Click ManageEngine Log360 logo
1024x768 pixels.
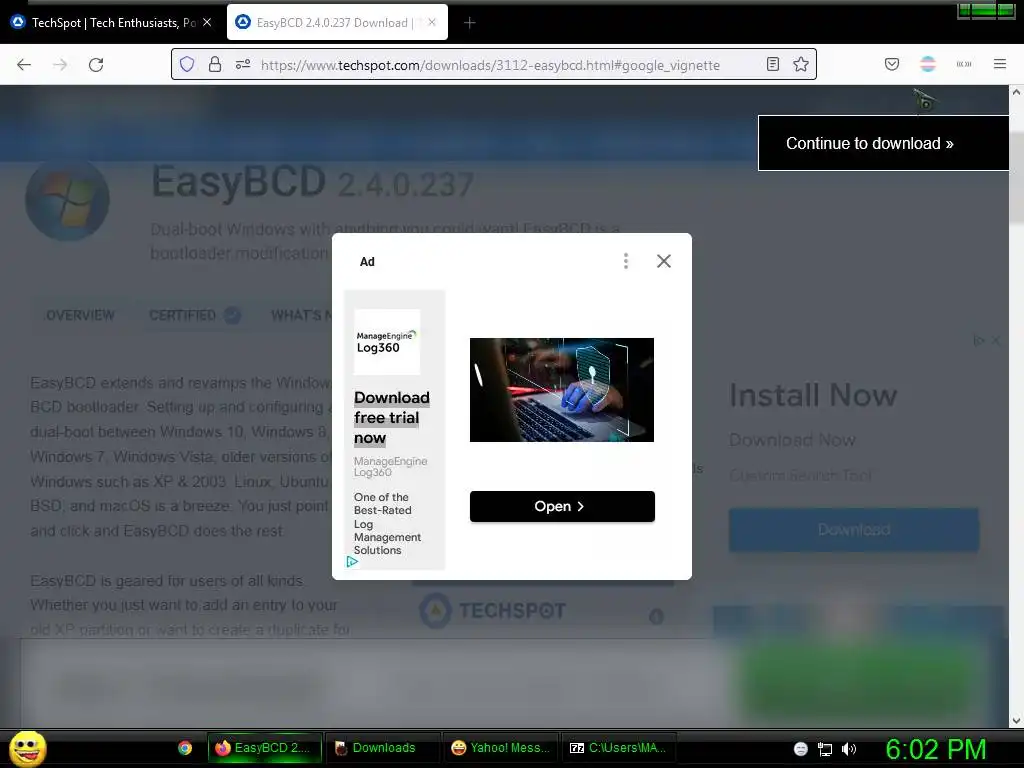pos(387,342)
